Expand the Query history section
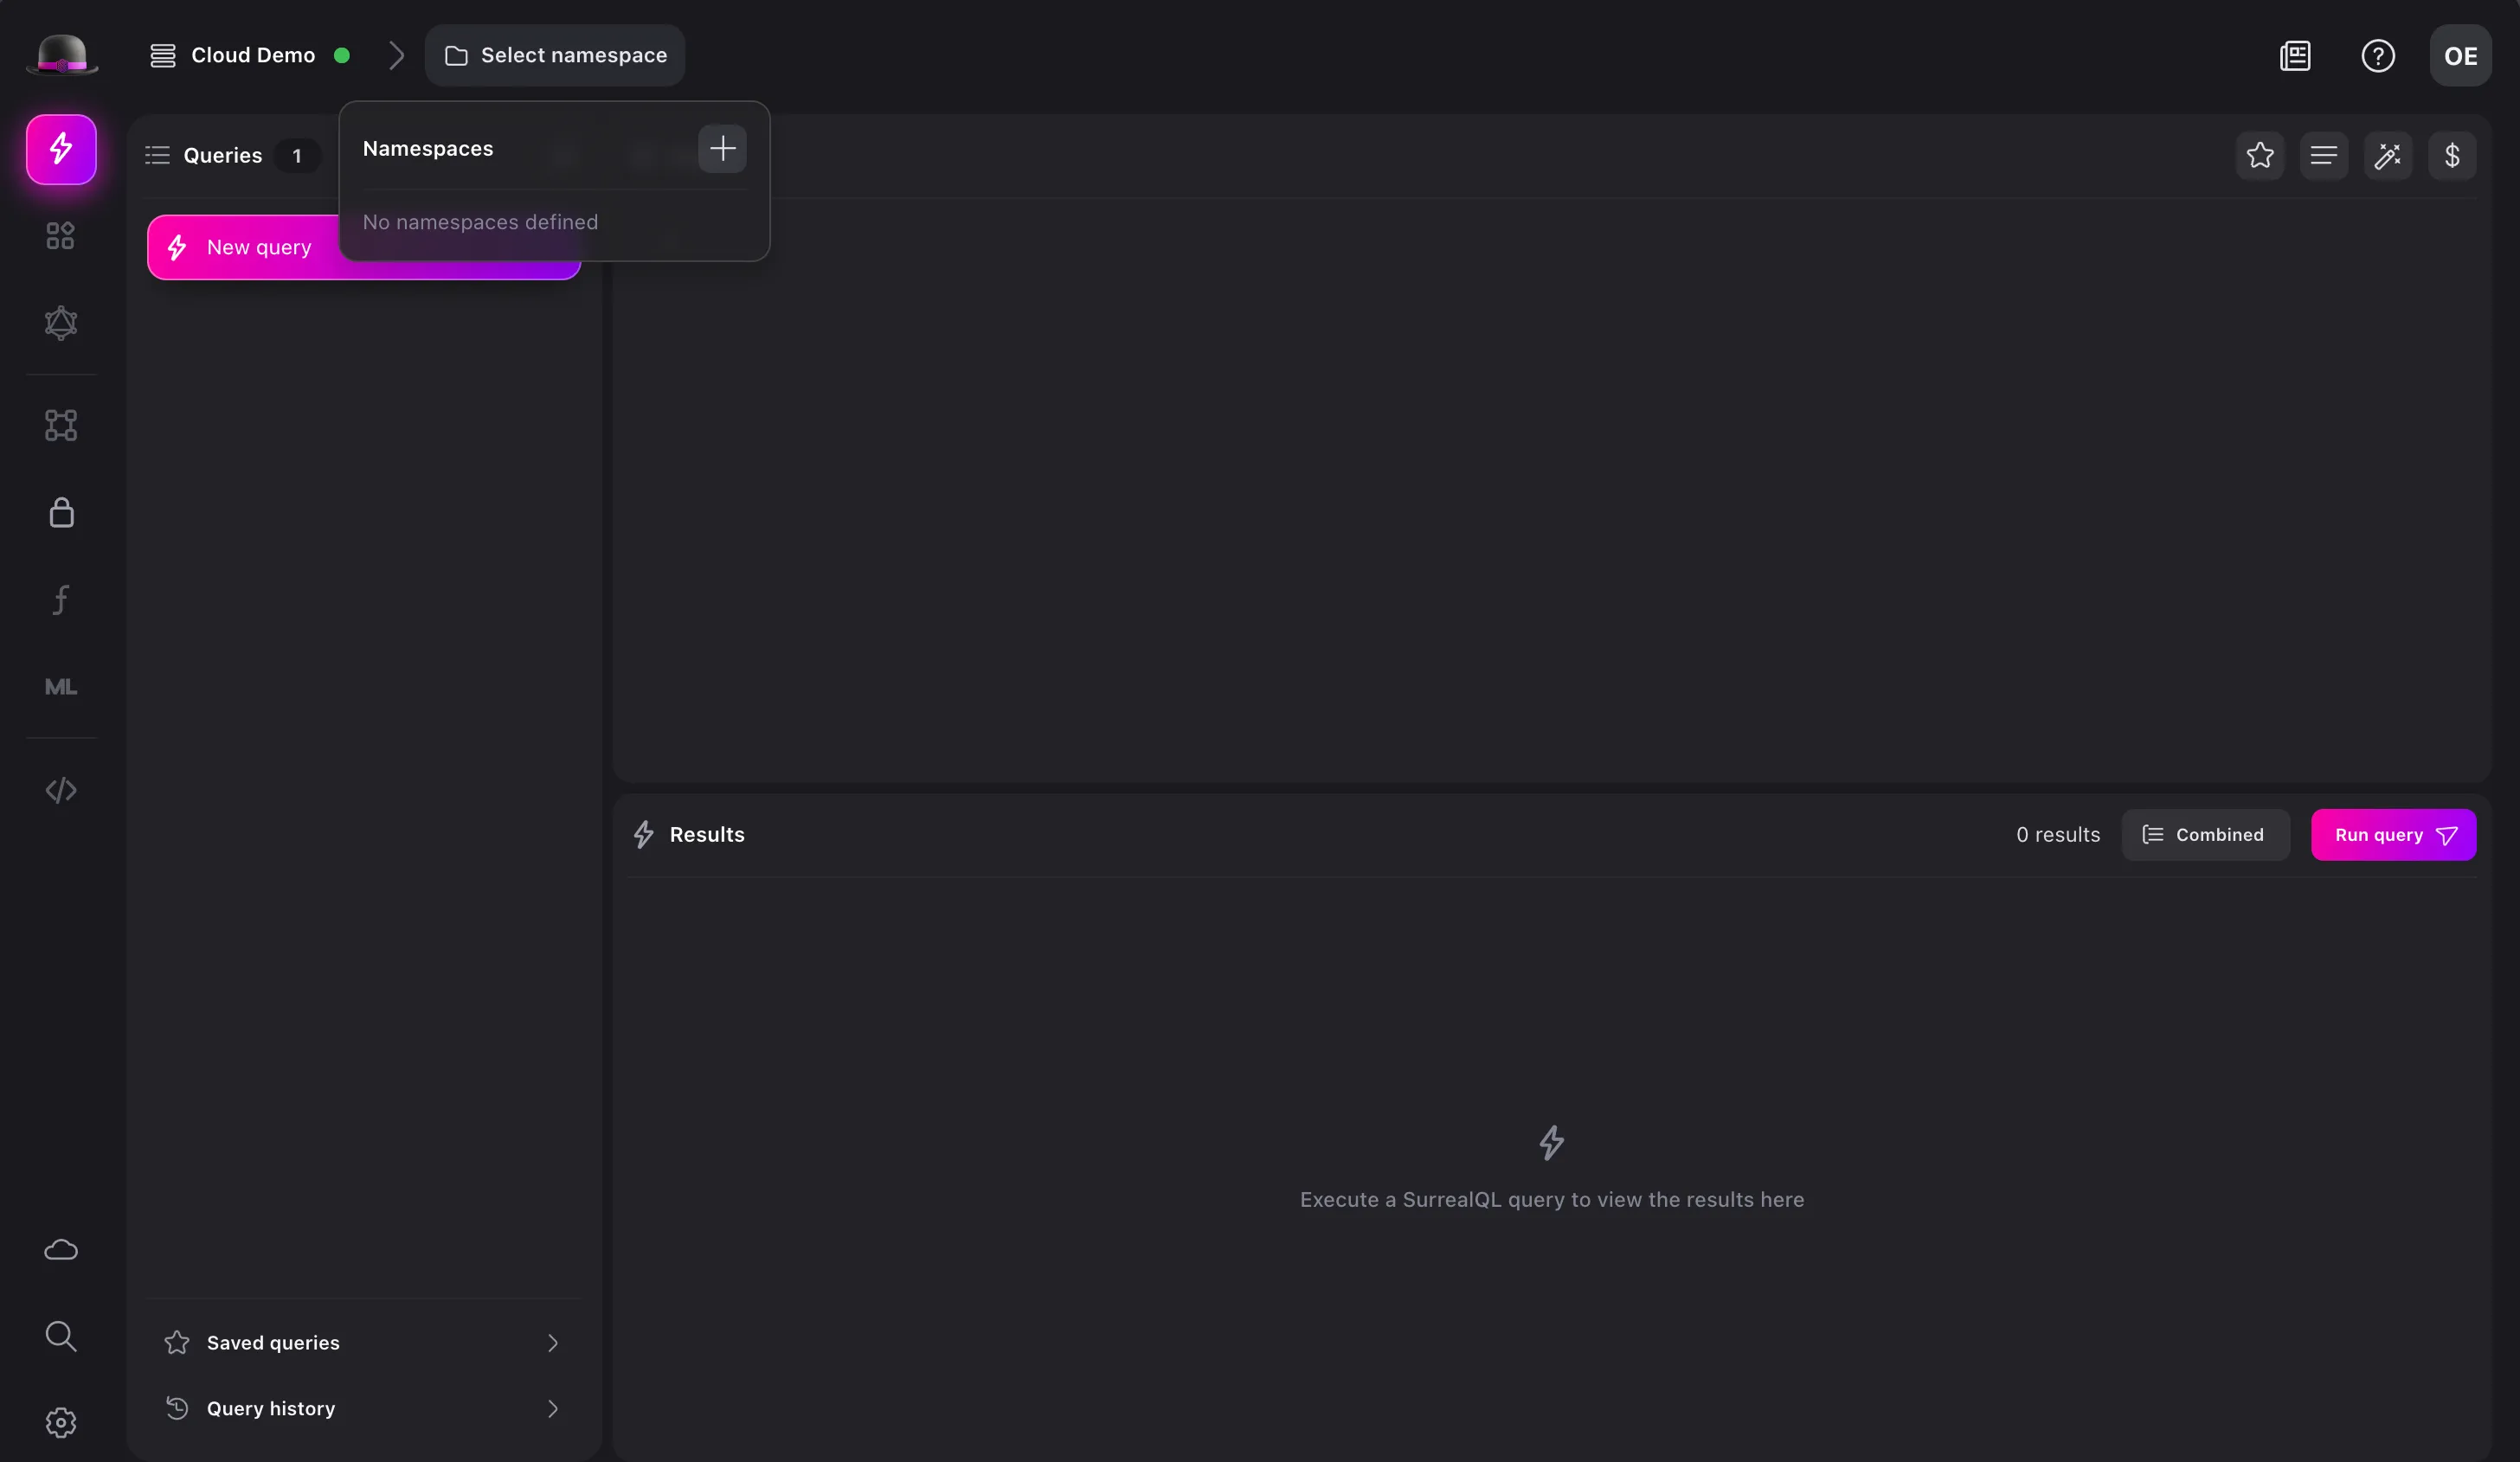Viewport: 2520px width, 1462px height. [x=363, y=1408]
